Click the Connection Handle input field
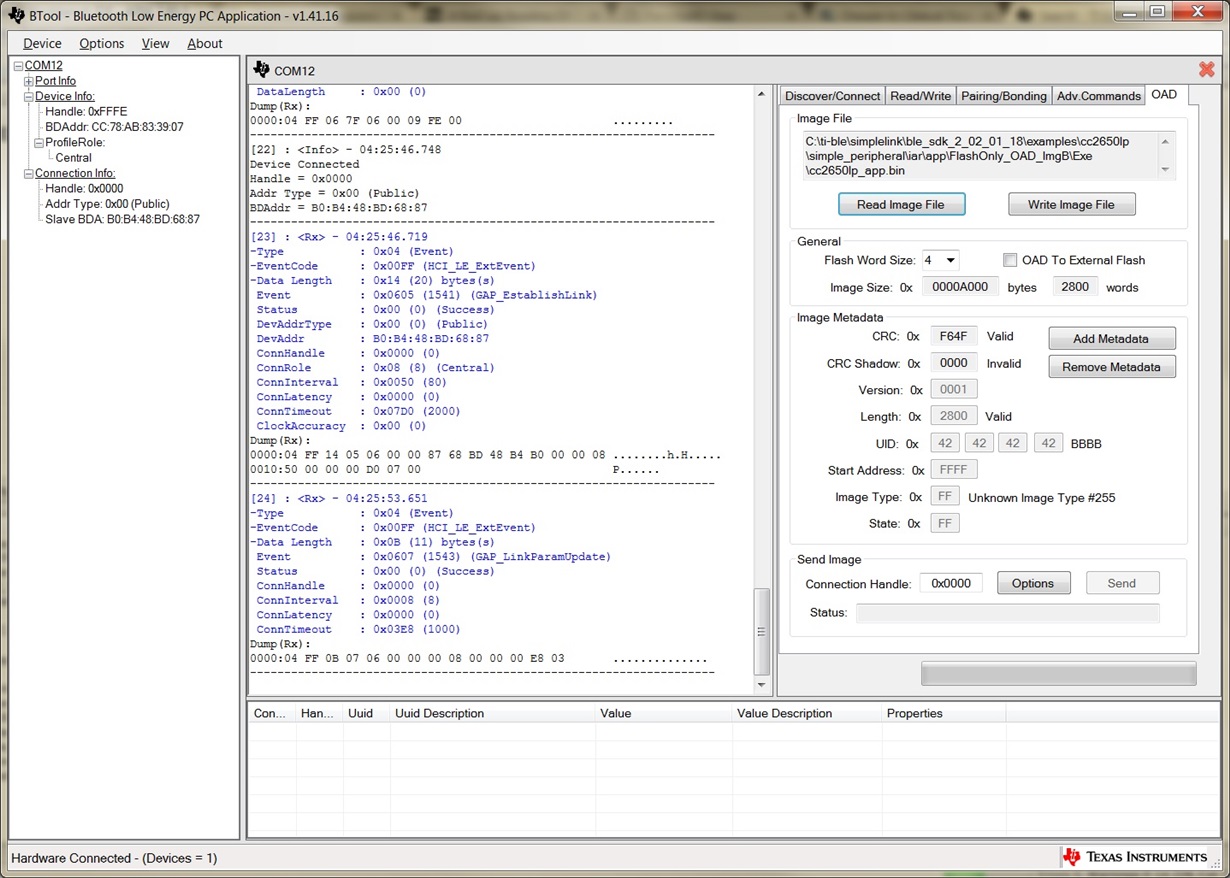 pos(951,583)
